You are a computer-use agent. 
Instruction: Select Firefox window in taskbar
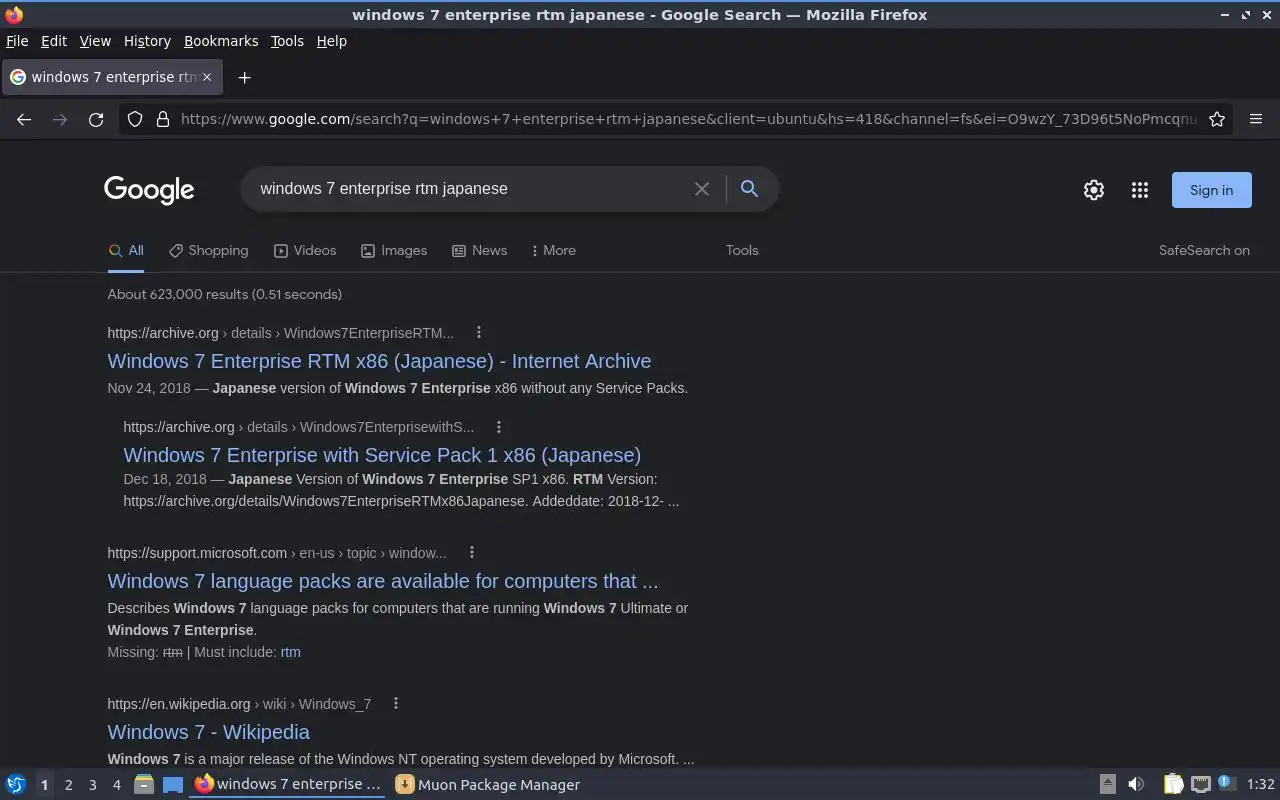[289, 784]
